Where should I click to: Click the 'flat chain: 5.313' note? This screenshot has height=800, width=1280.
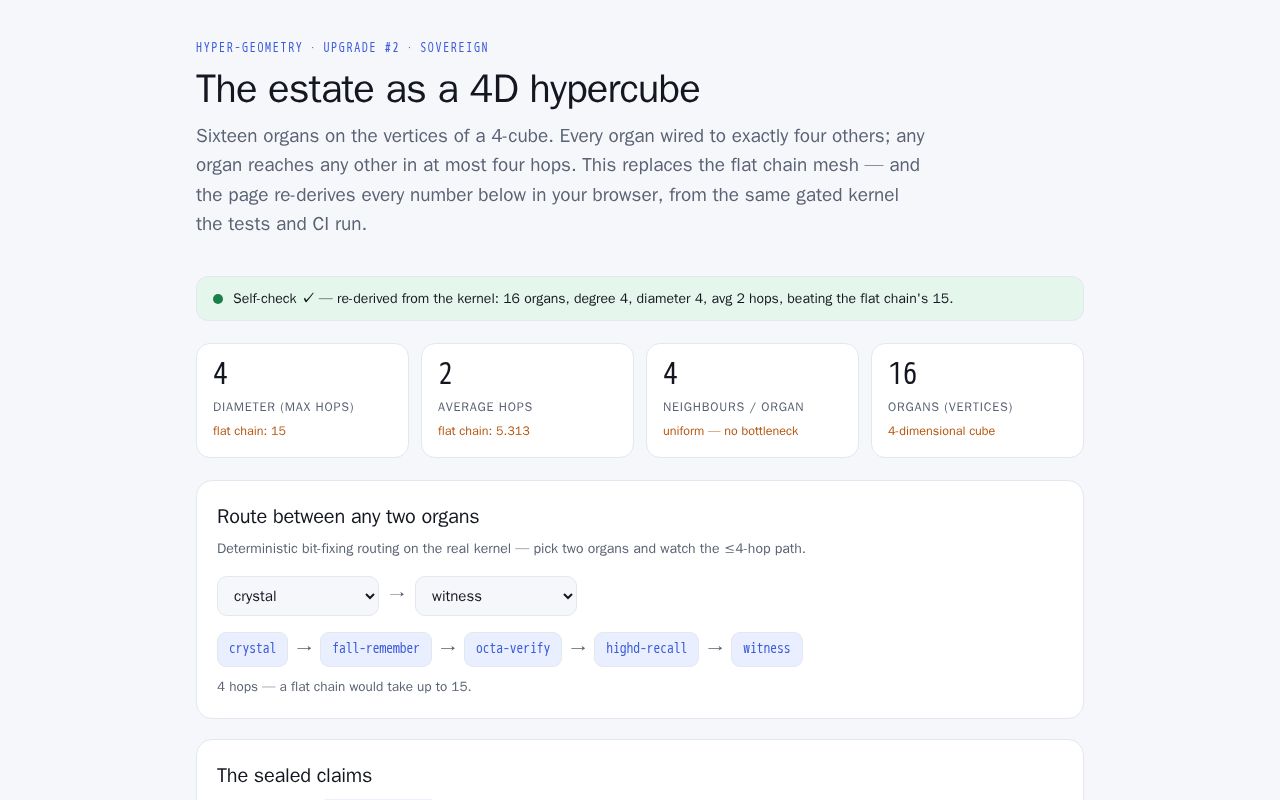click(484, 431)
